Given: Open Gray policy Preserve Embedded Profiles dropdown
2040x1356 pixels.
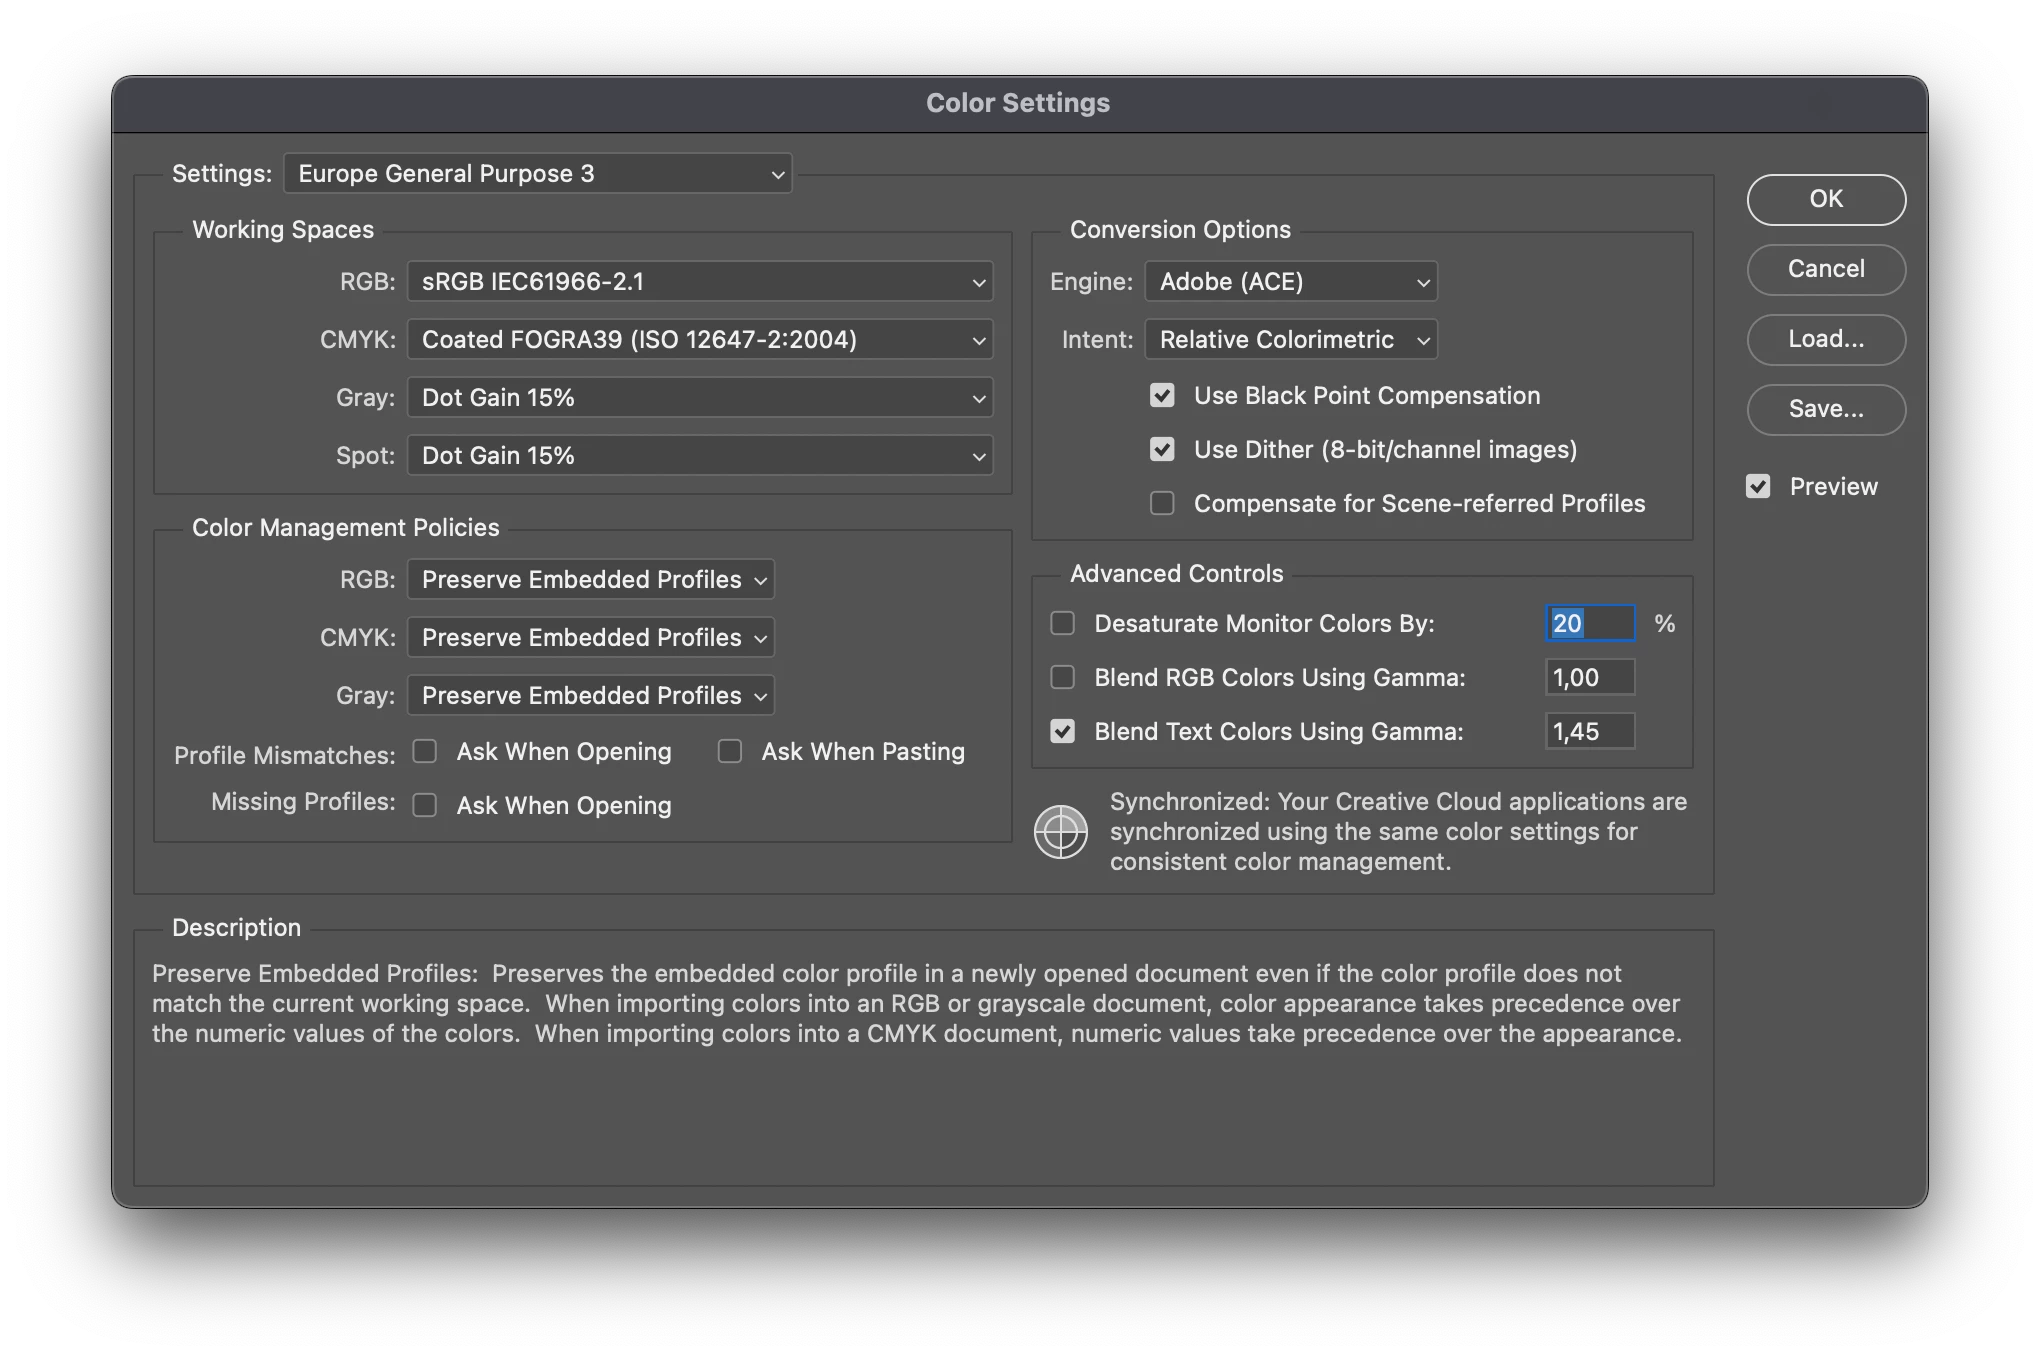Looking at the screenshot, I should 590,696.
